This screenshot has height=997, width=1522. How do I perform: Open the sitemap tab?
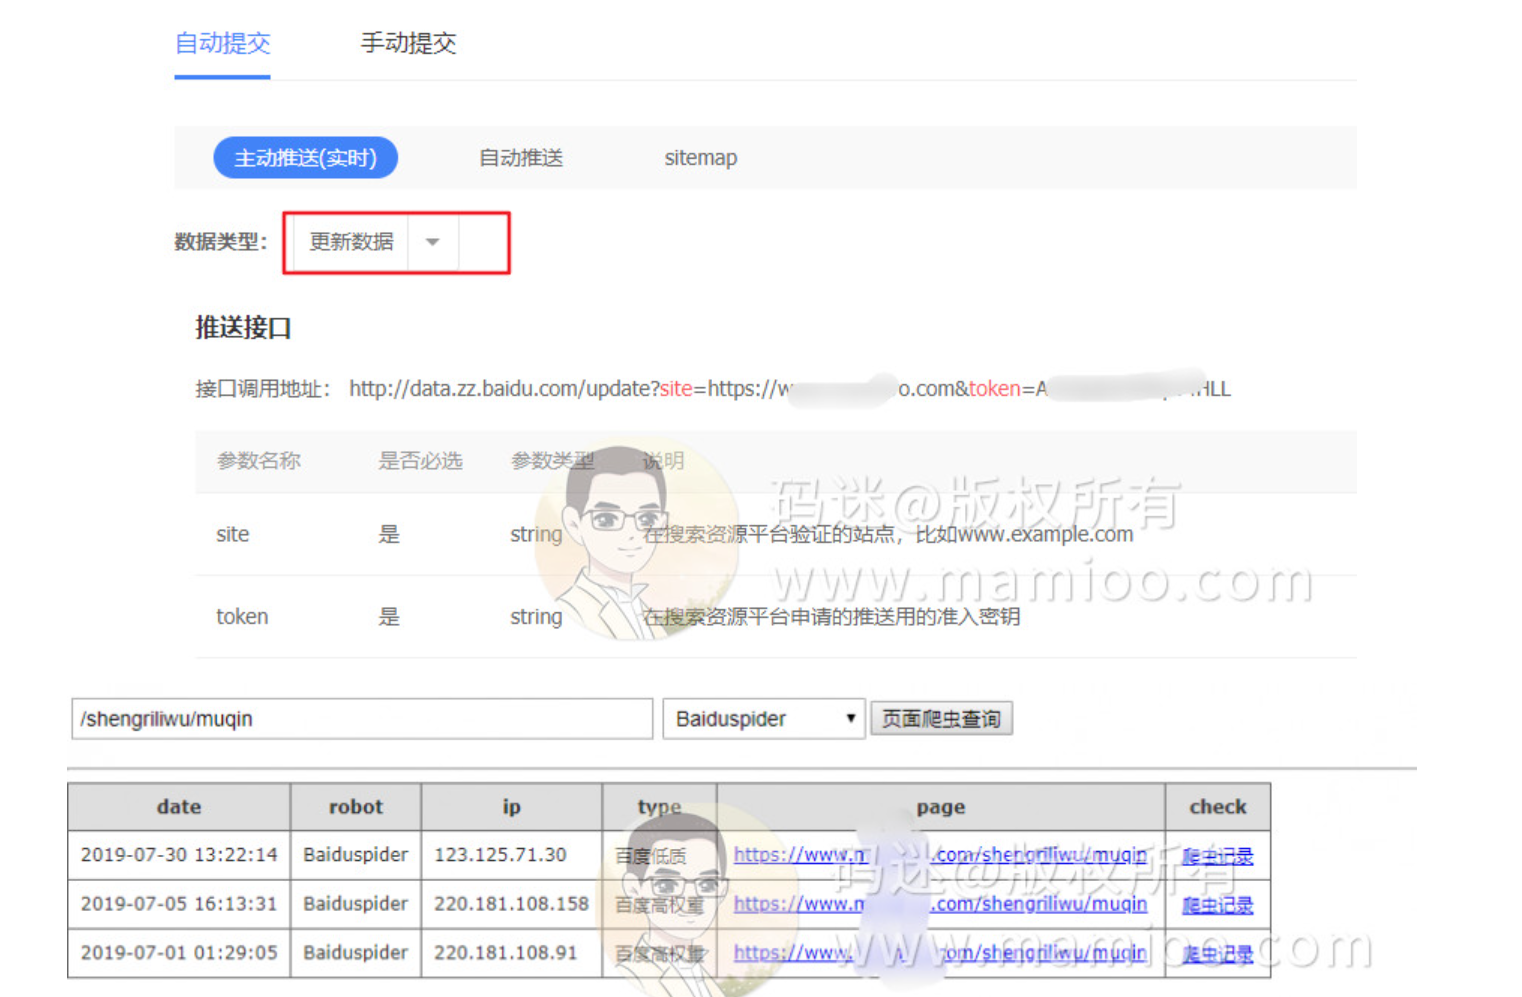click(x=700, y=158)
